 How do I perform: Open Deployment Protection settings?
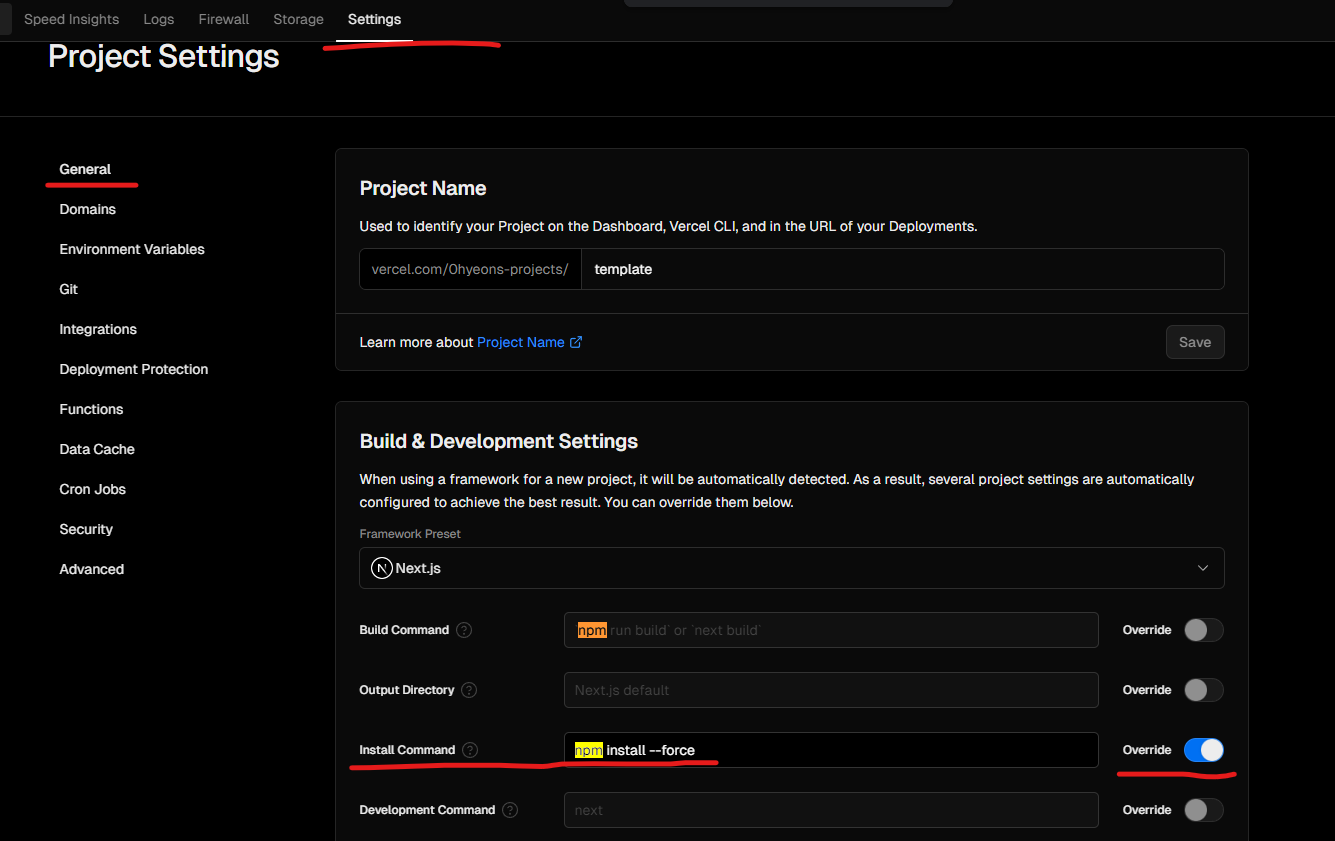coord(134,369)
